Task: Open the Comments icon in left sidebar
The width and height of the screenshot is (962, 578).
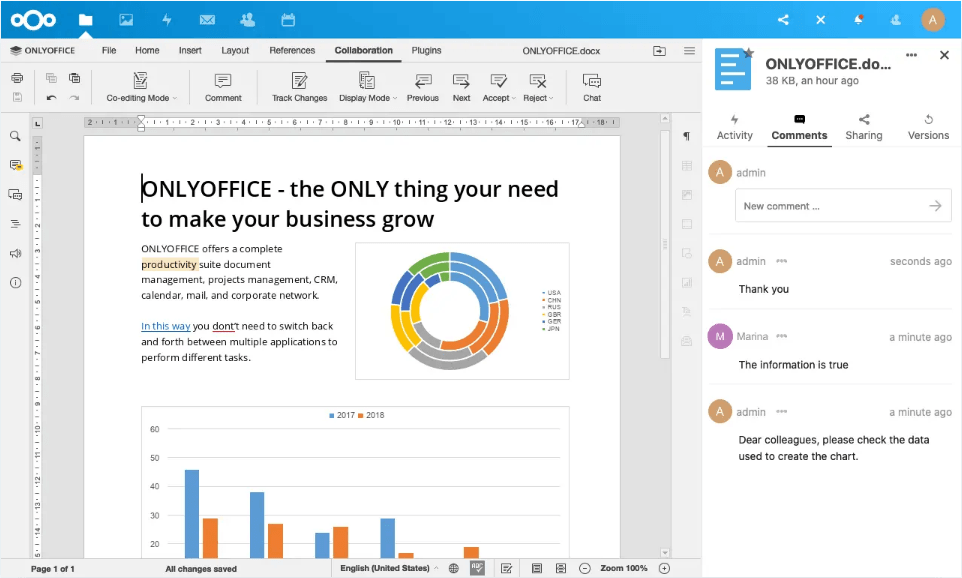Action: click(x=16, y=165)
